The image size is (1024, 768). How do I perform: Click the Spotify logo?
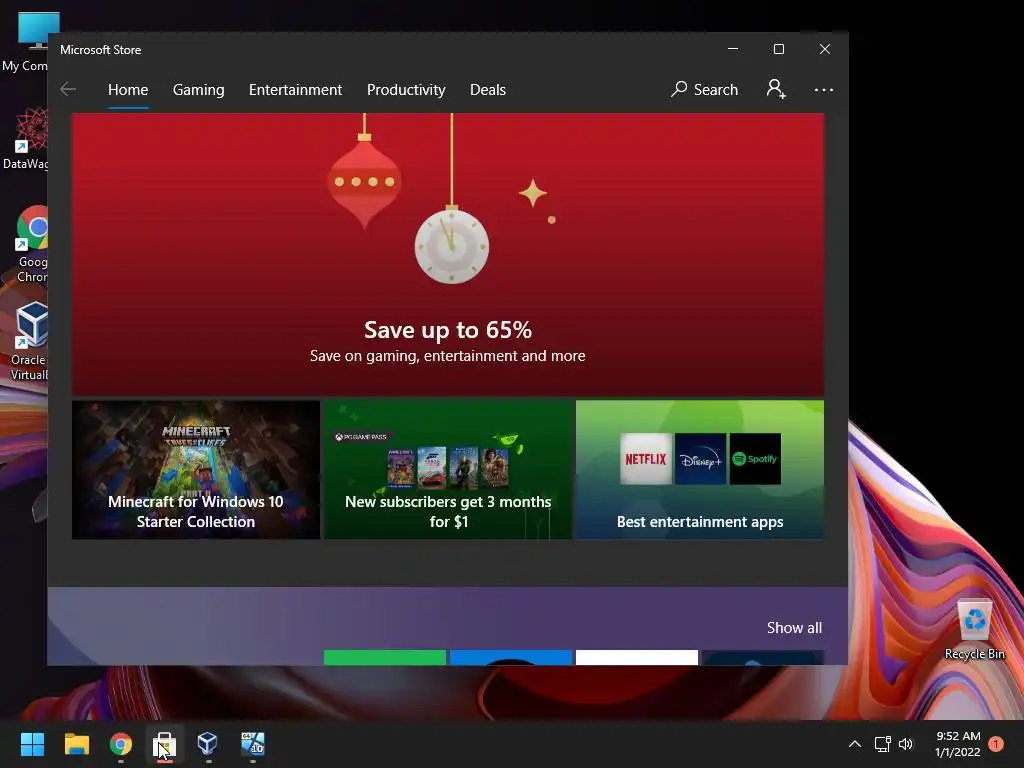[x=756, y=459]
